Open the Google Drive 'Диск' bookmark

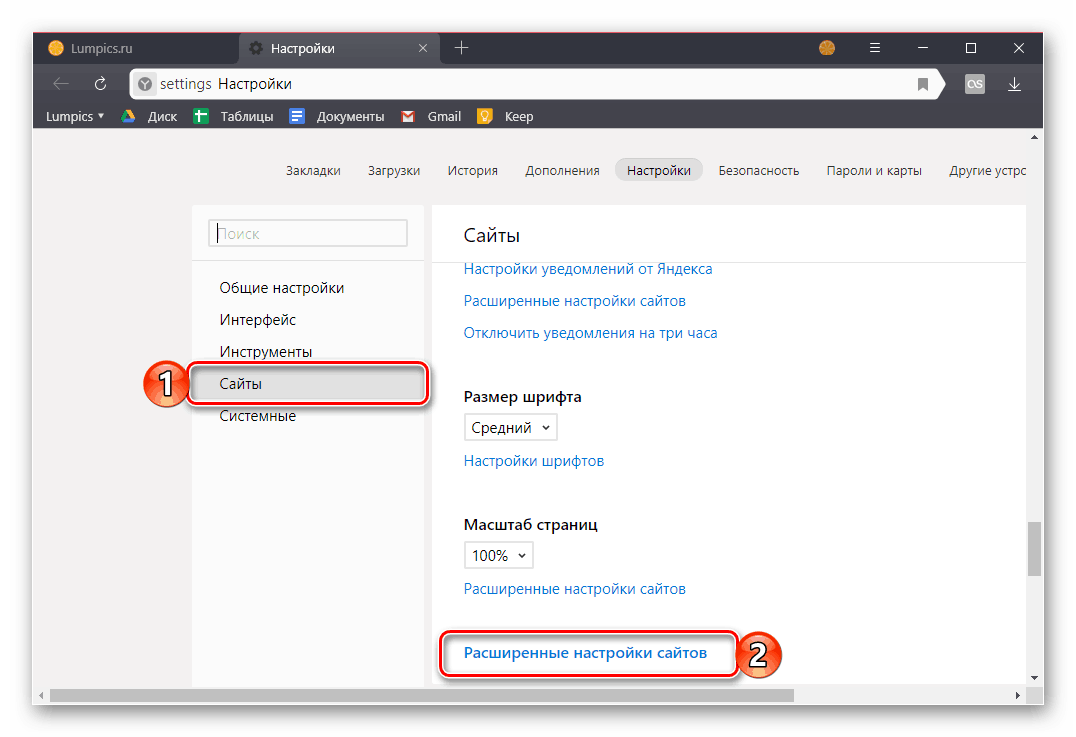click(x=150, y=116)
